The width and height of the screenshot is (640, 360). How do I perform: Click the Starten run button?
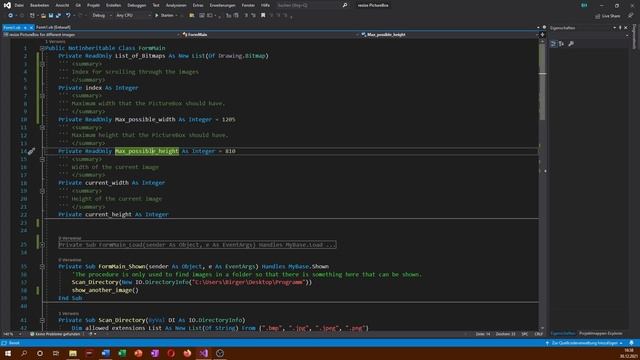[164, 16]
